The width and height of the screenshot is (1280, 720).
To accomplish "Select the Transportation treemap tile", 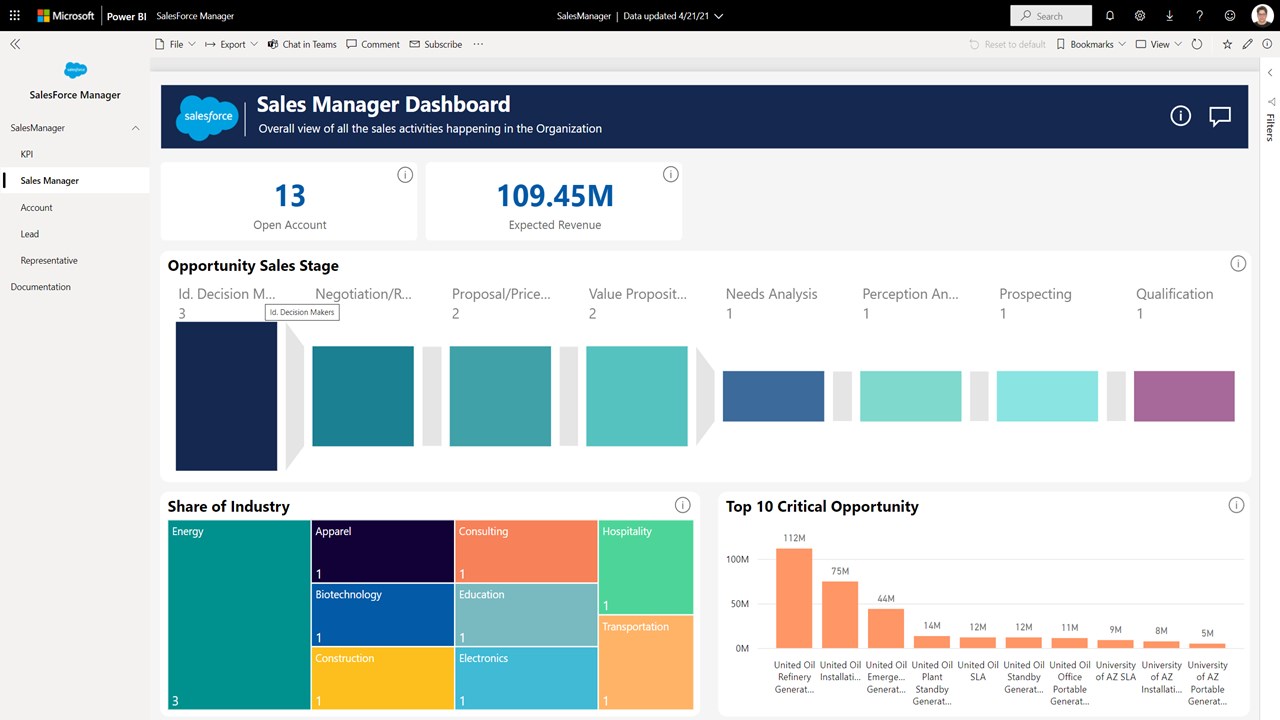I will click(647, 663).
